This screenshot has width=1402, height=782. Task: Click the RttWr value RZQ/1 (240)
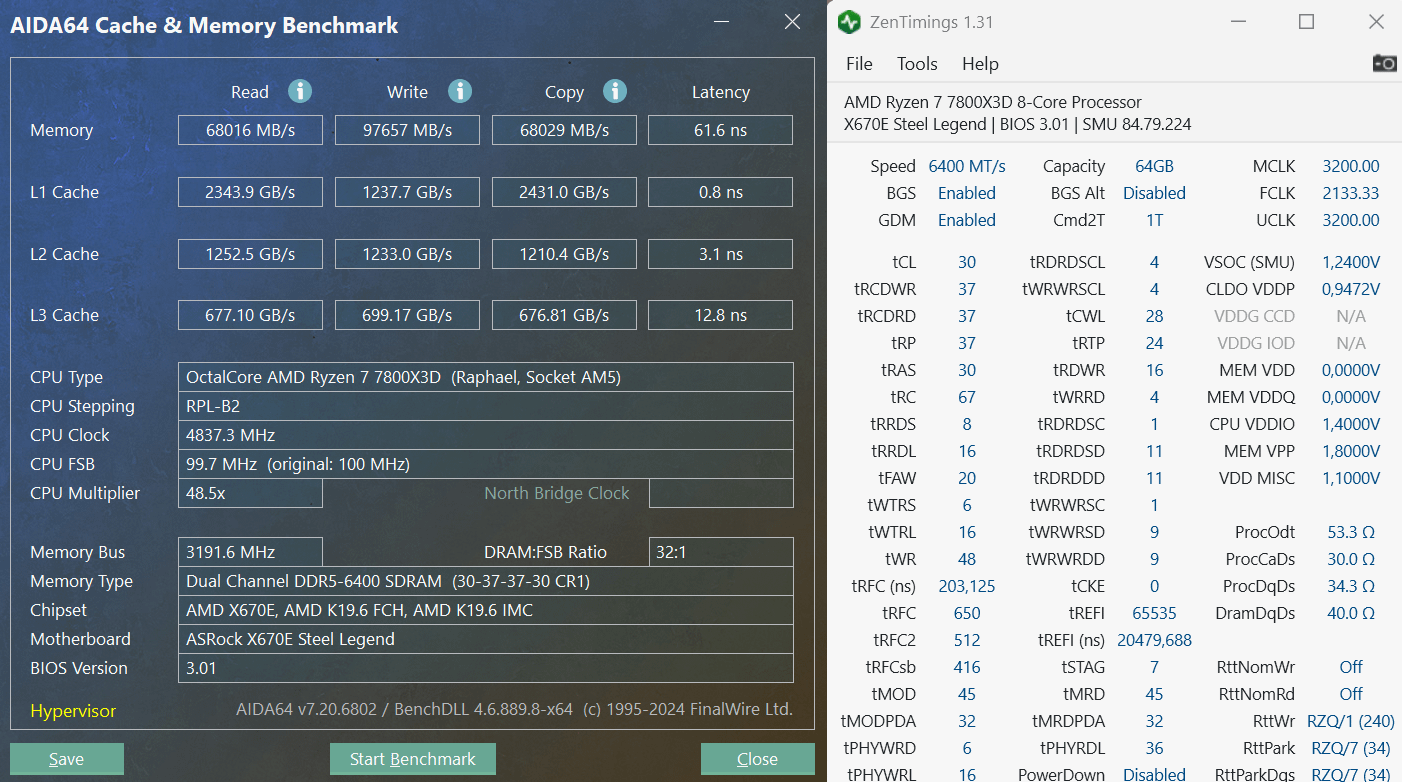tap(1351, 721)
